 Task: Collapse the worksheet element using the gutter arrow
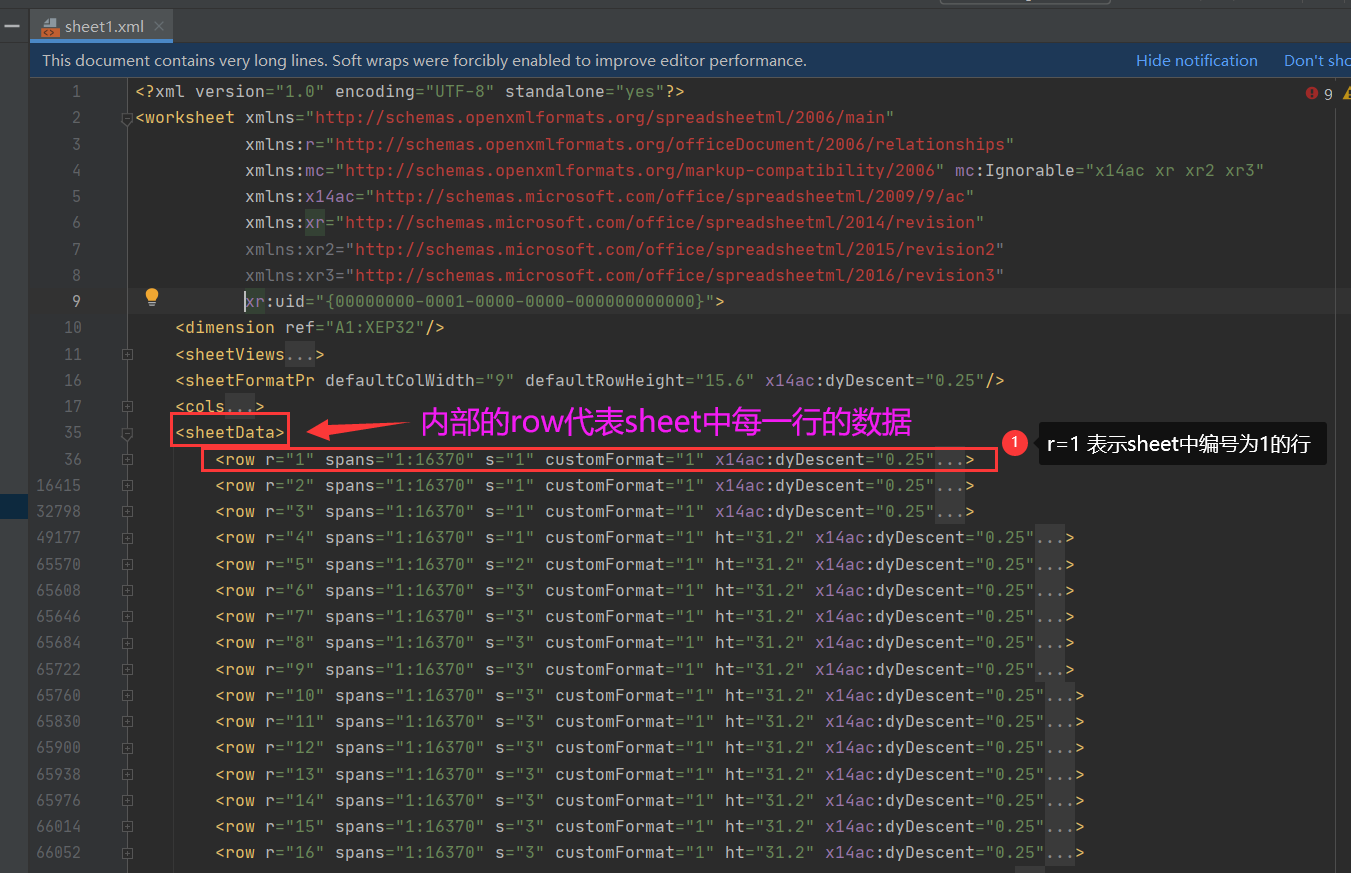pyautogui.click(x=127, y=117)
